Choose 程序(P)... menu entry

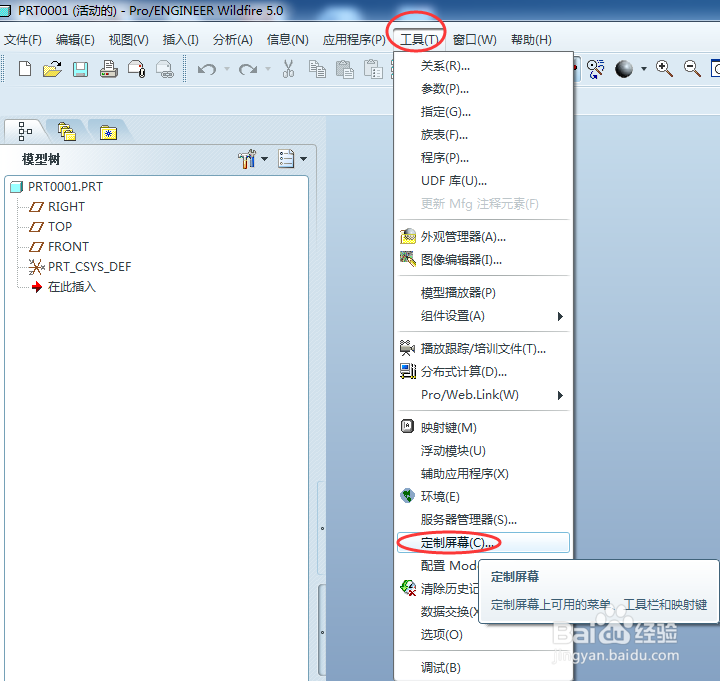point(484,158)
